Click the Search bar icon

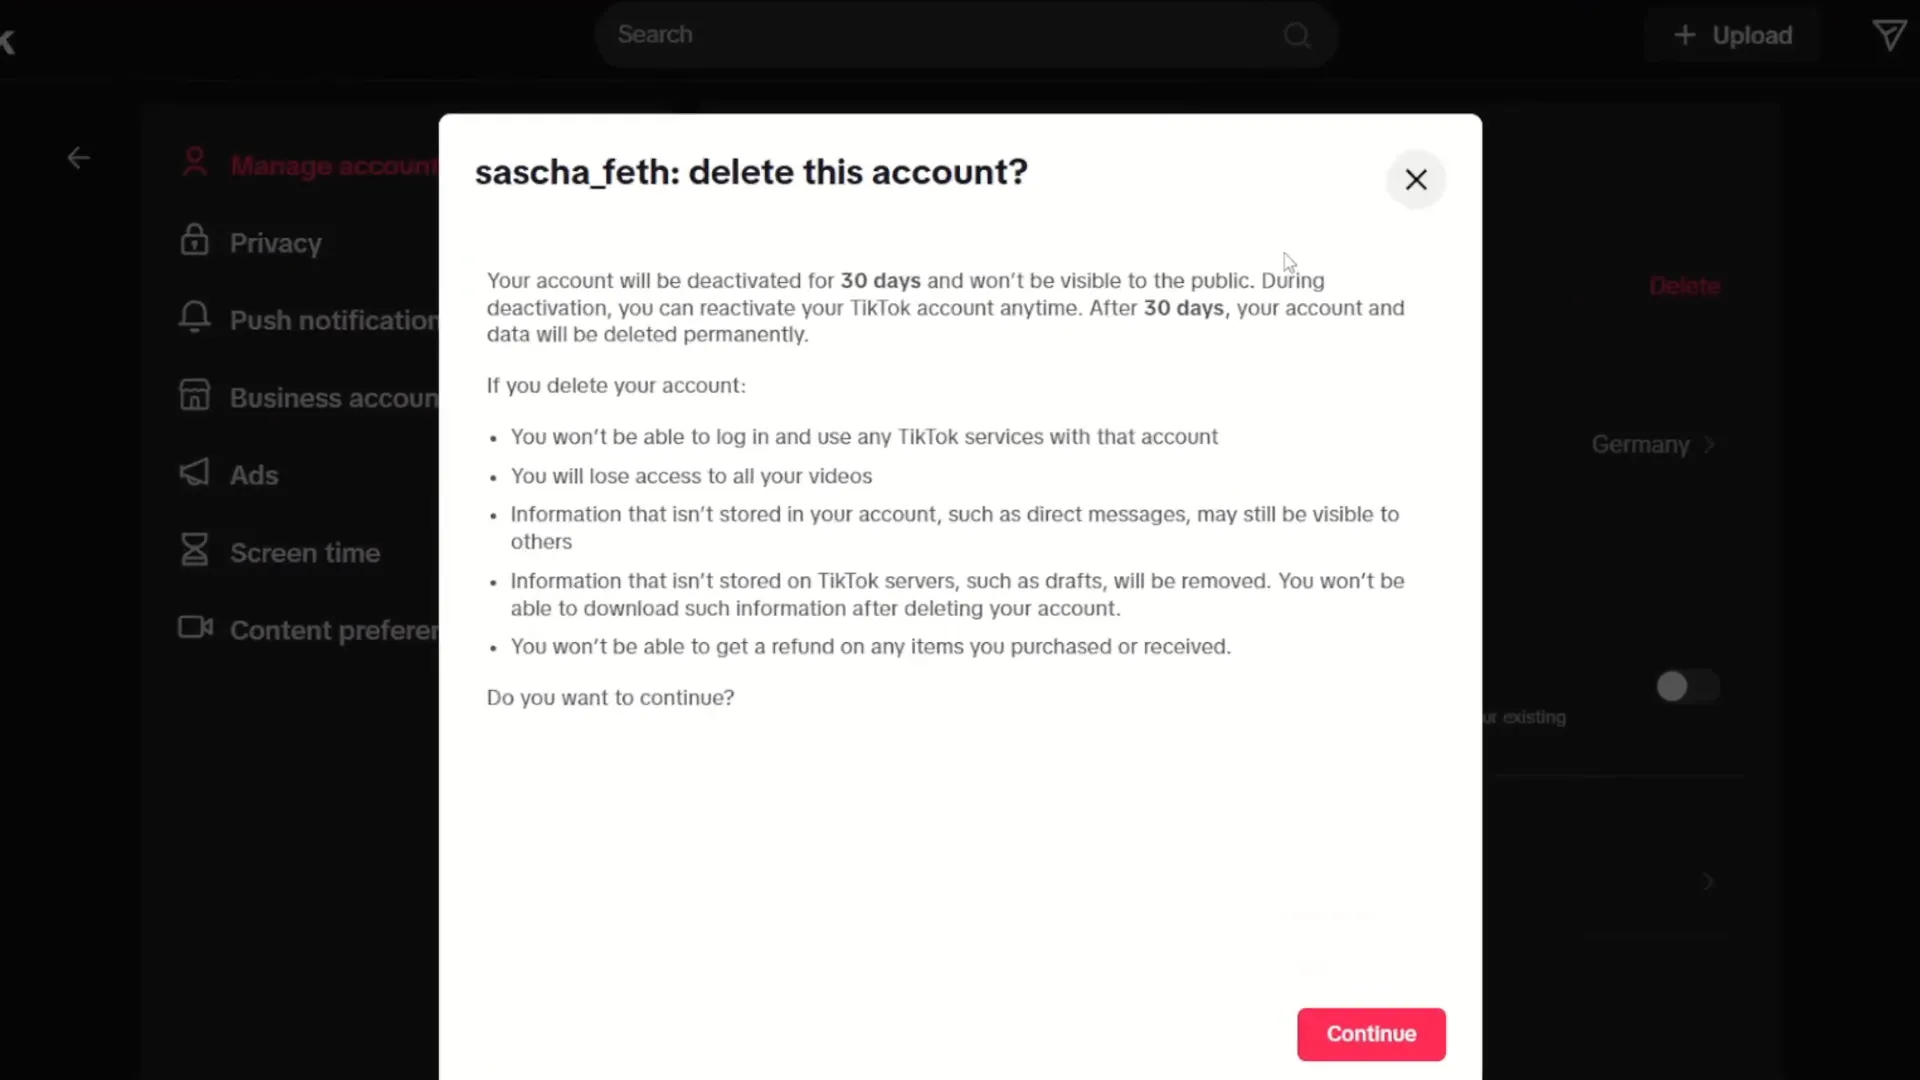tap(1296, 36)
